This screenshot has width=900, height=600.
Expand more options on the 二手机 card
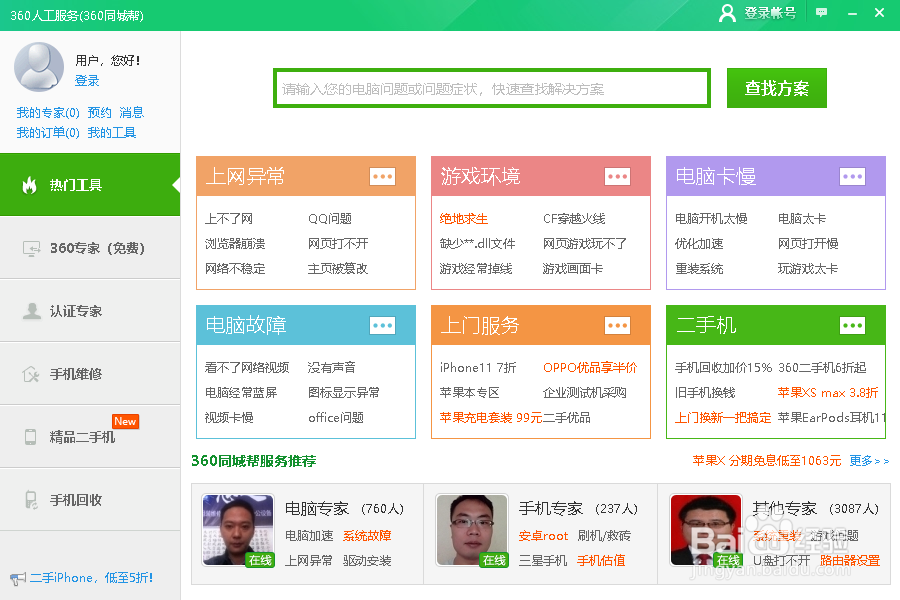click(852, 326)
